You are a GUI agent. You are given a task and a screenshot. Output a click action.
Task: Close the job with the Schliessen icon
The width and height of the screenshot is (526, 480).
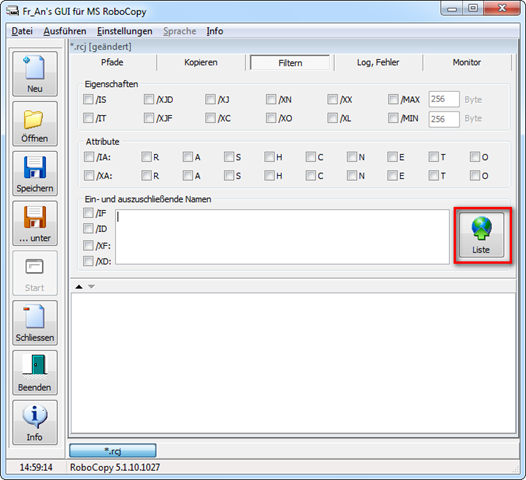[35, 323]
